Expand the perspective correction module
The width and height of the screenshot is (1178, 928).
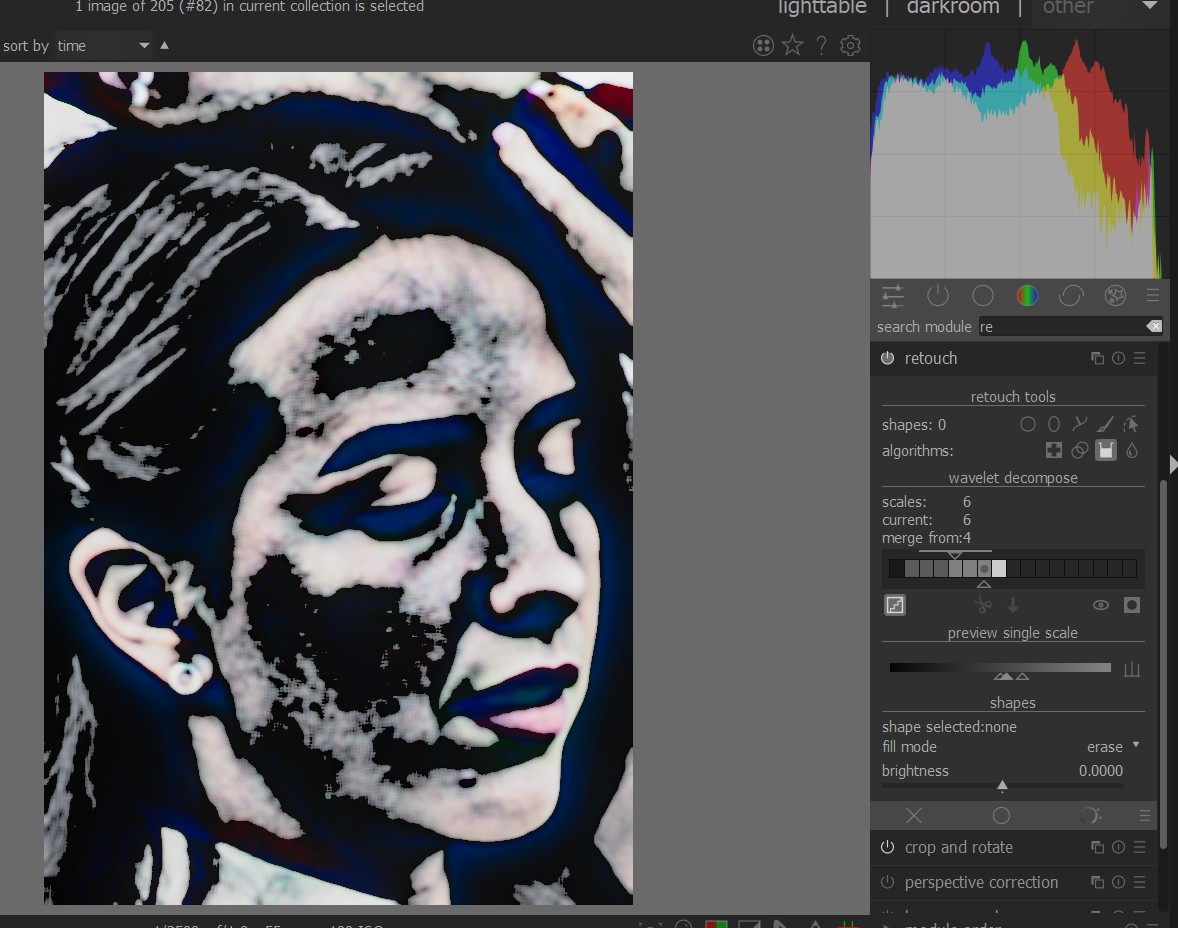[x=981, y=882]
